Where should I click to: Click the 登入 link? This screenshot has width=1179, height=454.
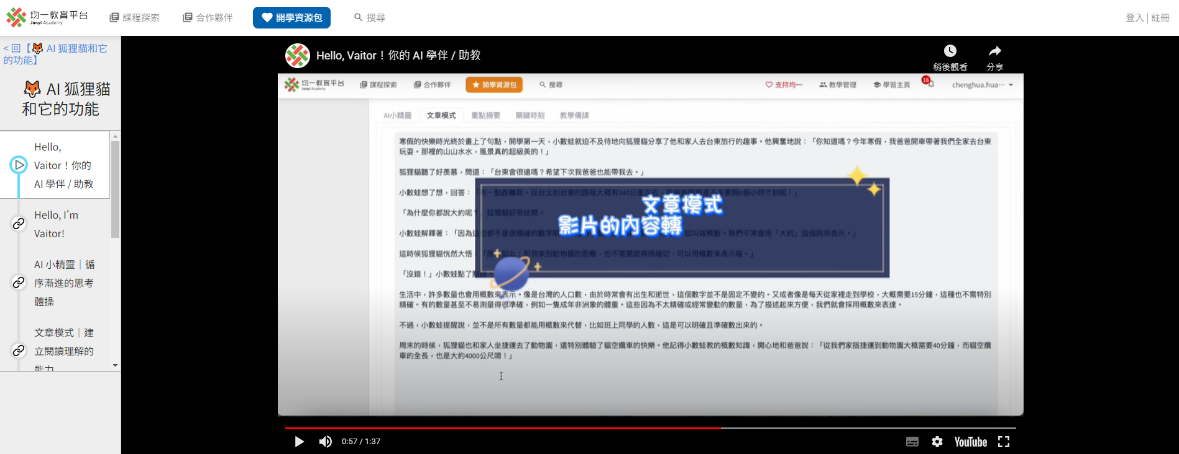(x=1135, y=17)
